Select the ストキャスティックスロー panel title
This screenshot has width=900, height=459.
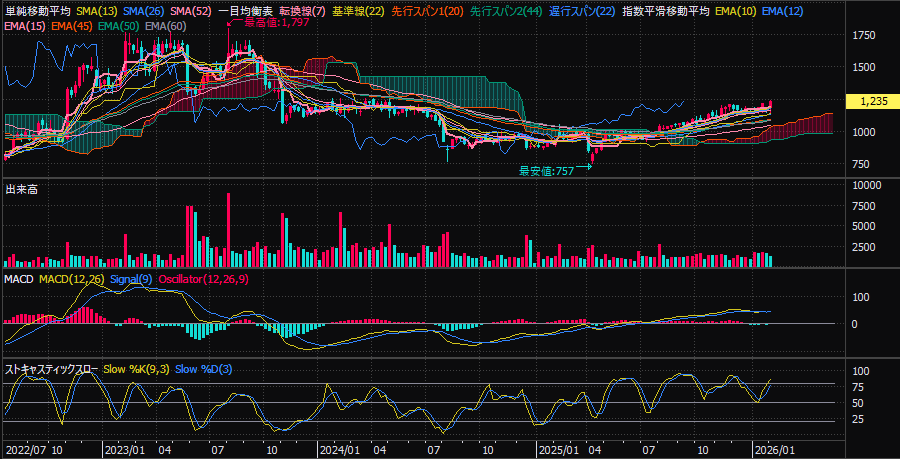coord(52,369)
